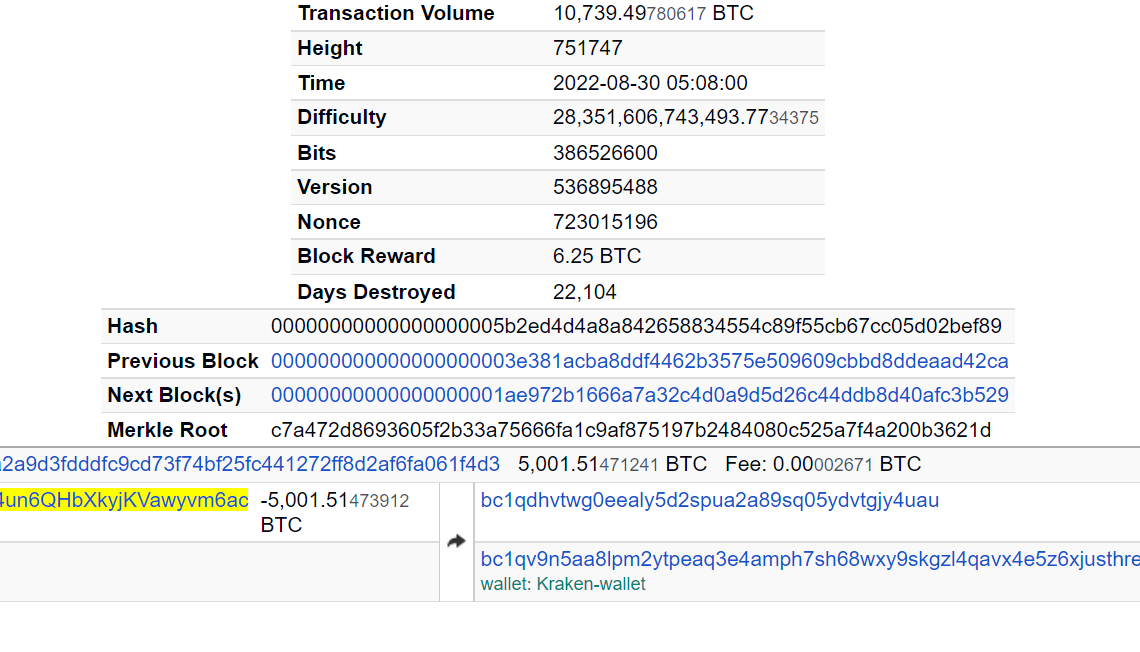Click the Days Destroyed value 22,104

[x=585, y=292]
